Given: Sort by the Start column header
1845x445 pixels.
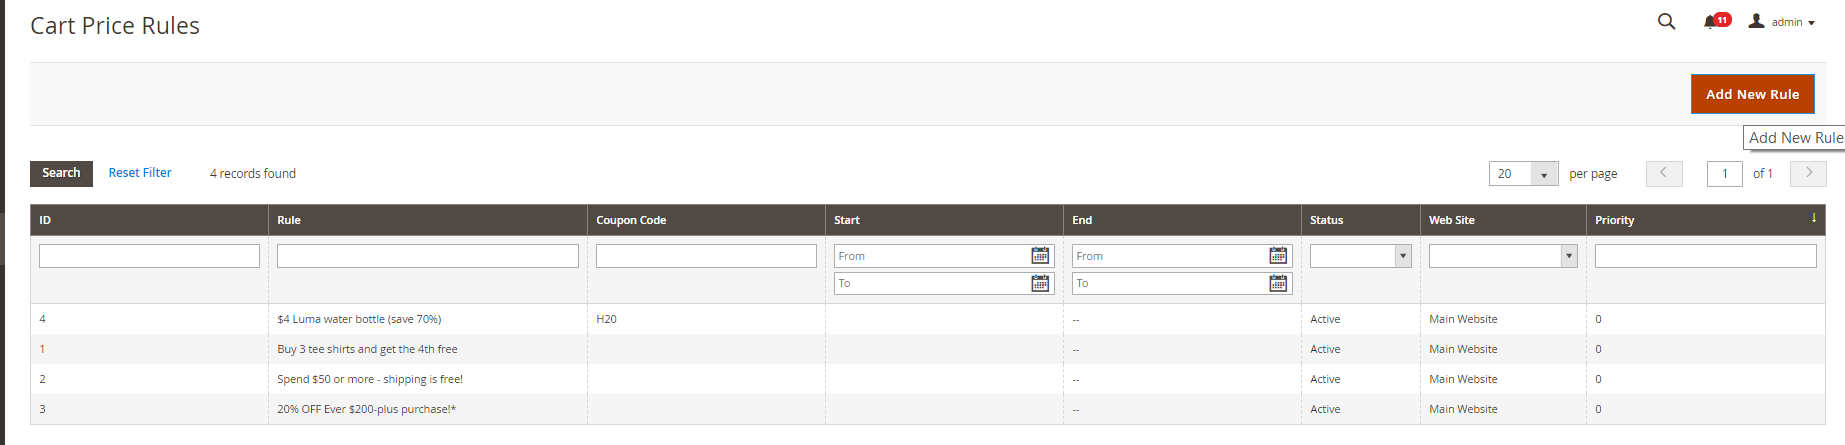Looking at the screenshot, I should point(944,220).
